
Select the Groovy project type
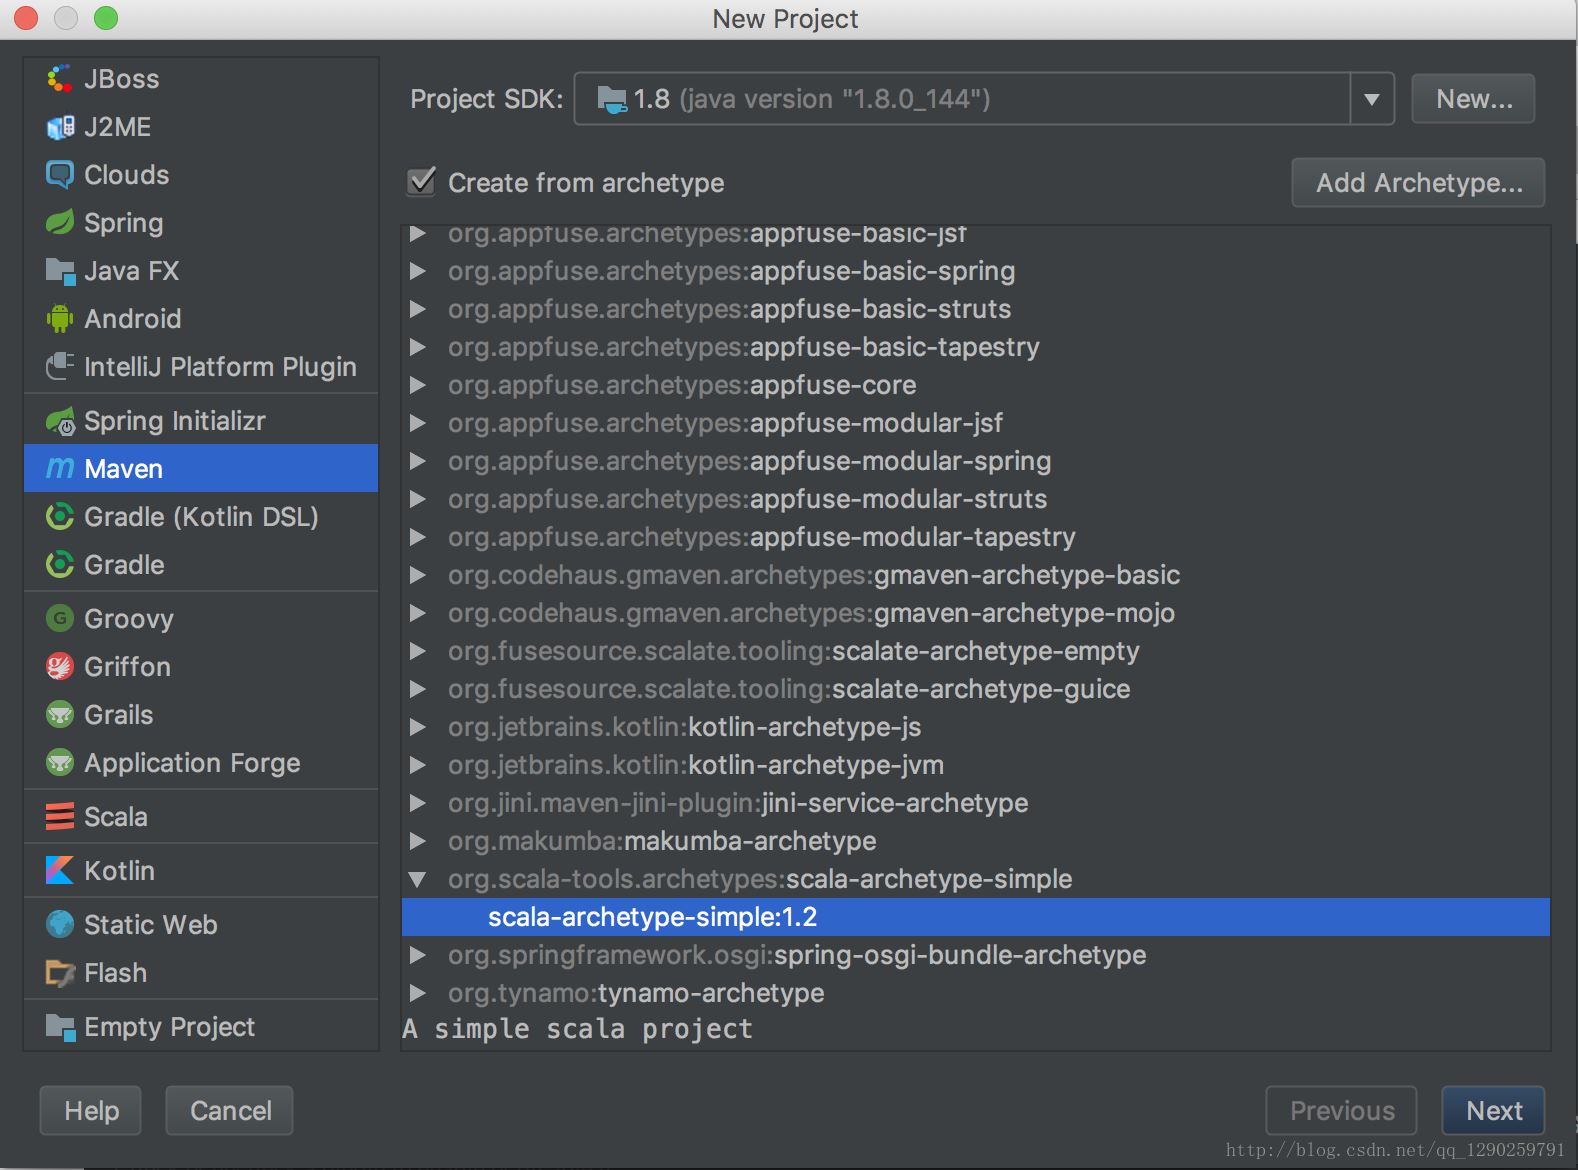click(x=128, y=619)
